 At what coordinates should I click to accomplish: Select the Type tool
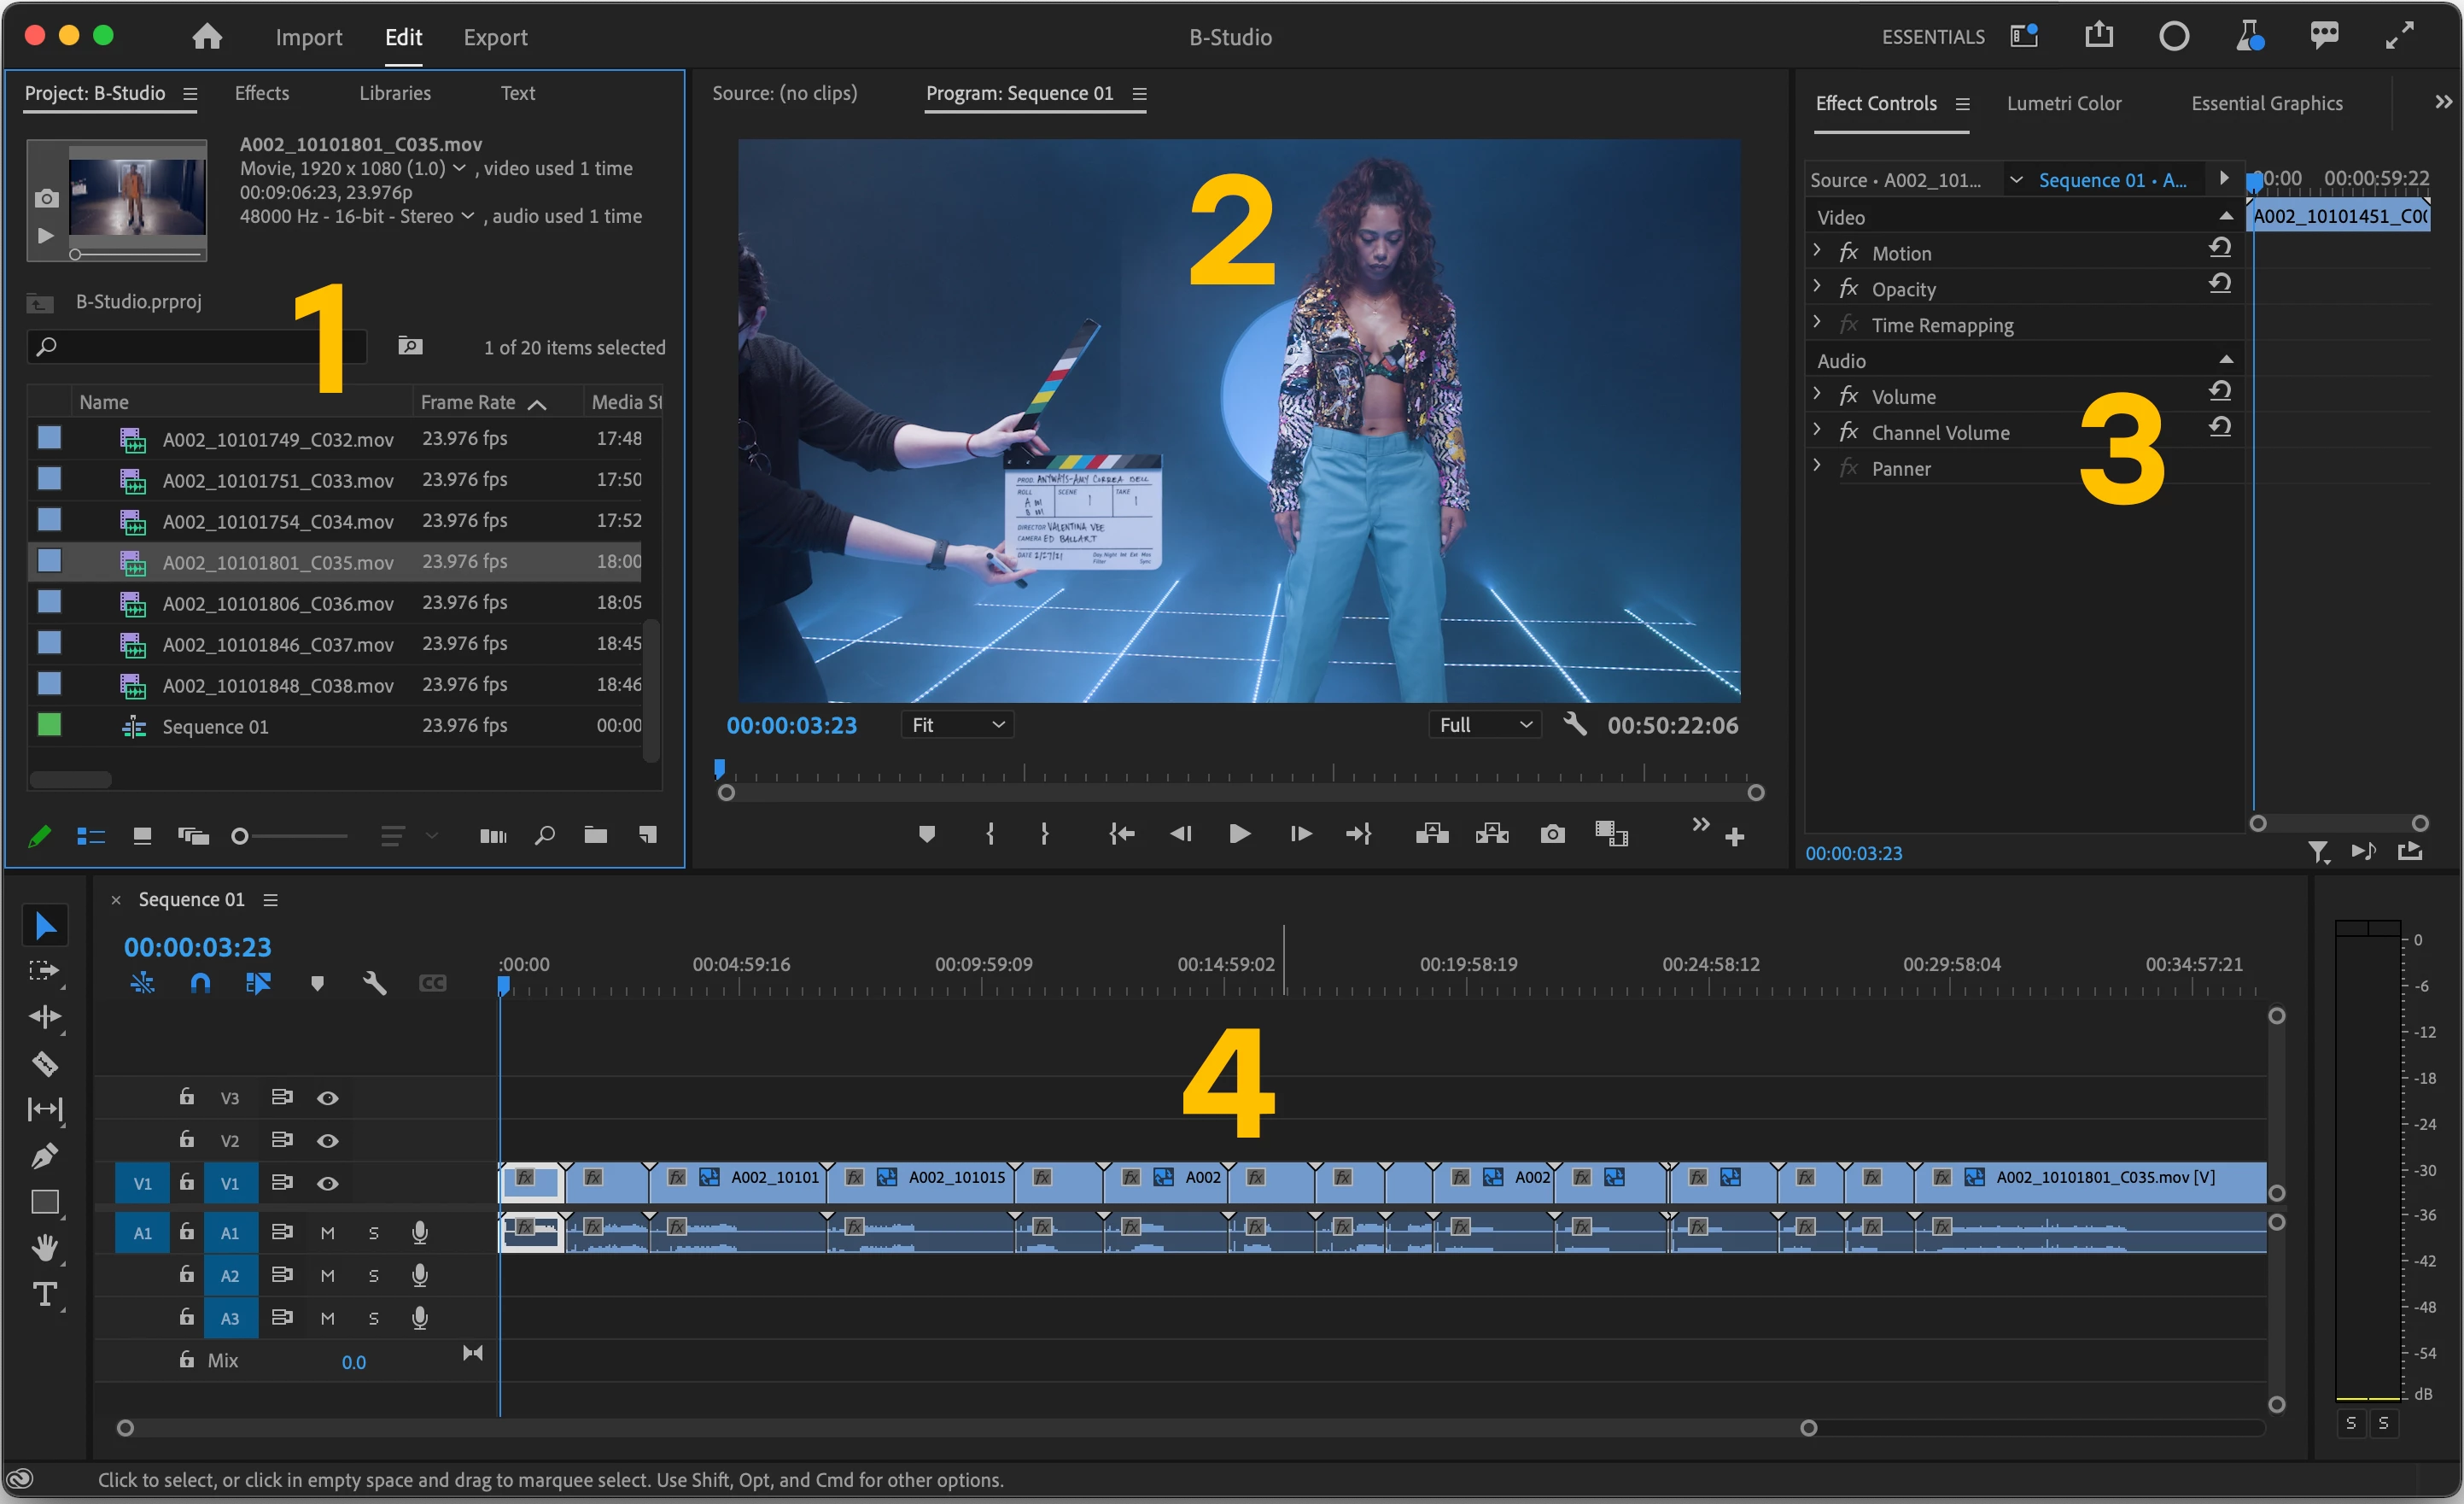44,1294
